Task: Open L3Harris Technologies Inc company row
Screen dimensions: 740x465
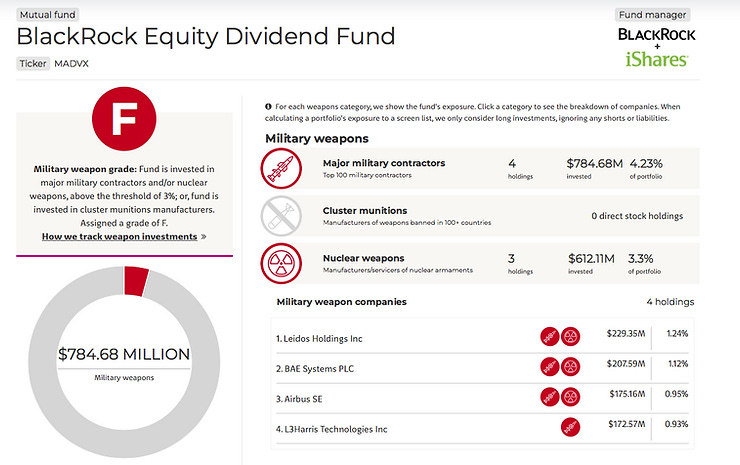Action: coord(482,428)
